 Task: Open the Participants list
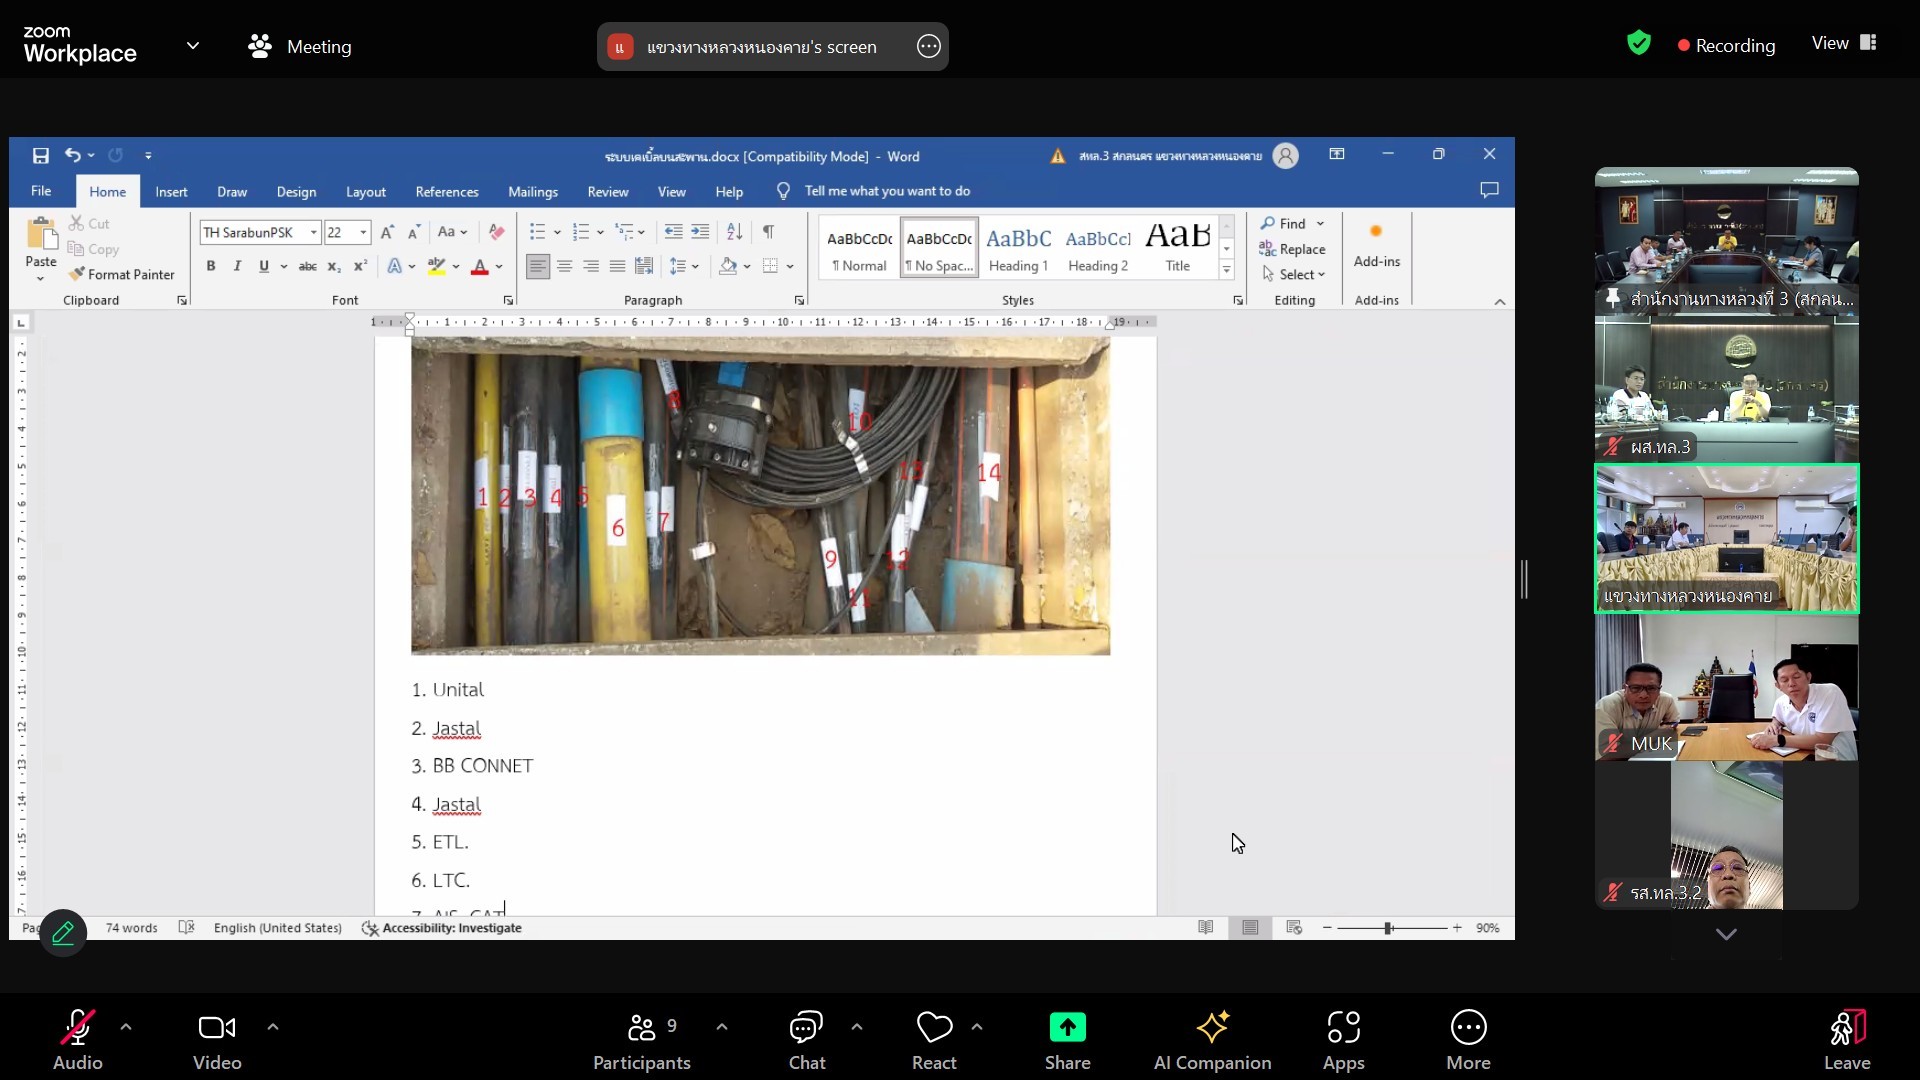642,1040
